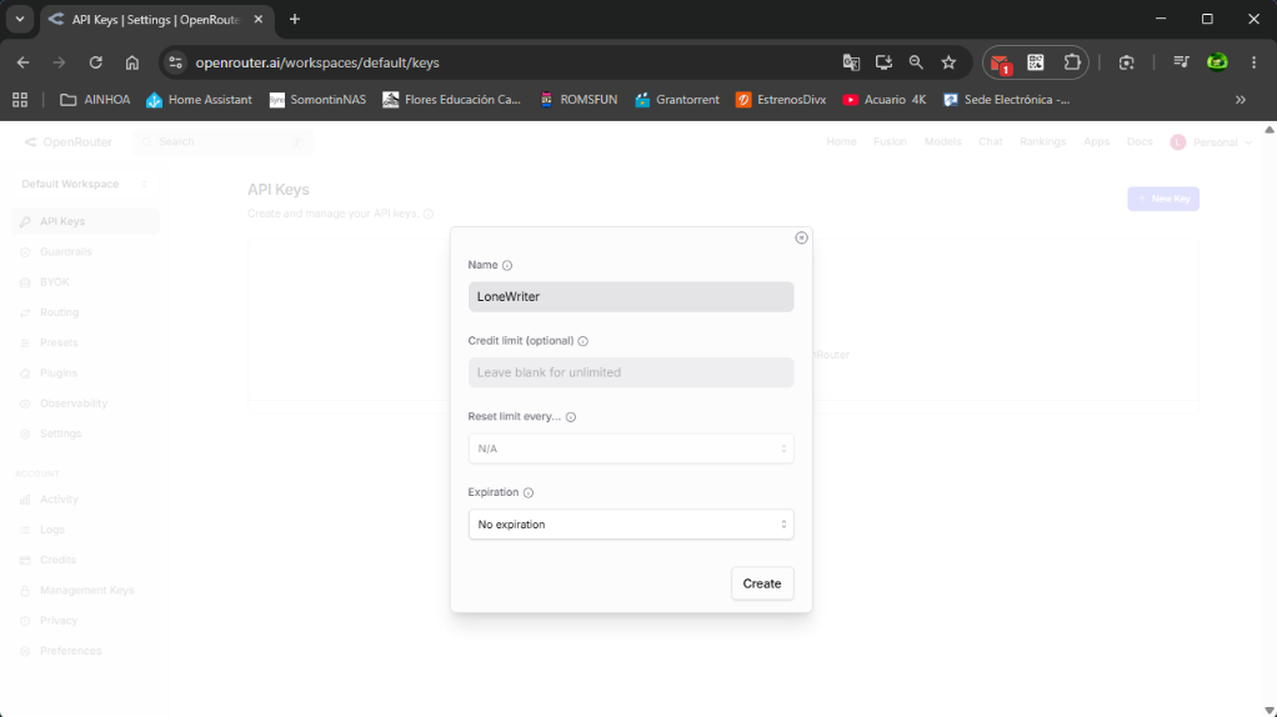Open the Extensions puzzle icon

(x=1072, y=62)
